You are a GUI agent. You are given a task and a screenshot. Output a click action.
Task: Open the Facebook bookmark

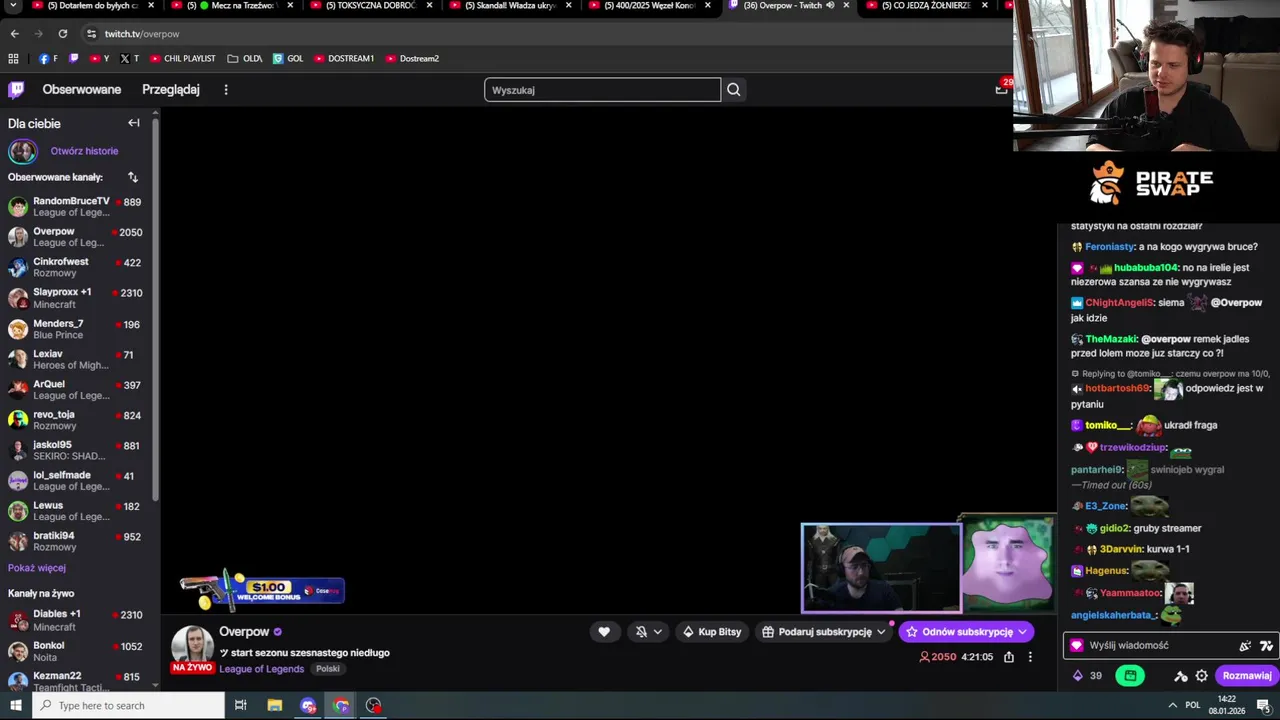48,59
